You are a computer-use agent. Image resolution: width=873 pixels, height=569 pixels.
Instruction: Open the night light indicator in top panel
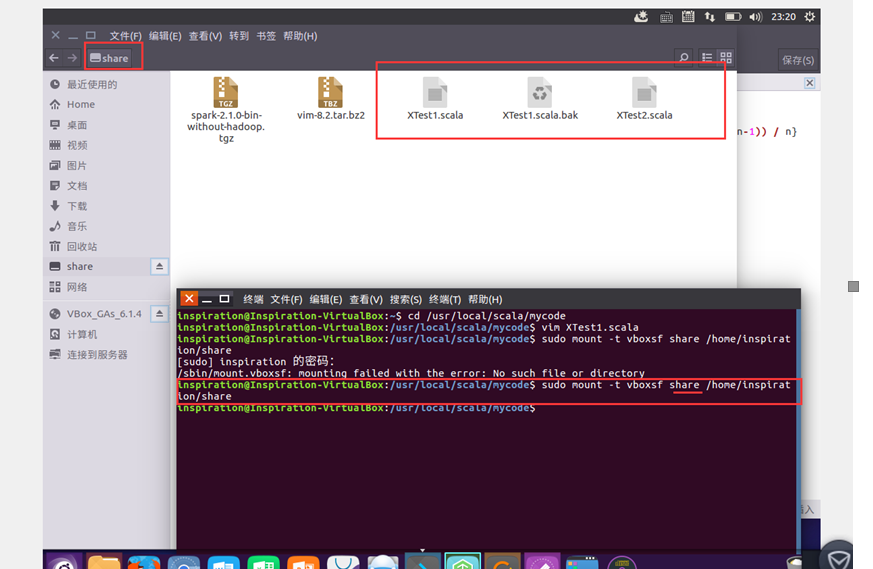point(641,17)
